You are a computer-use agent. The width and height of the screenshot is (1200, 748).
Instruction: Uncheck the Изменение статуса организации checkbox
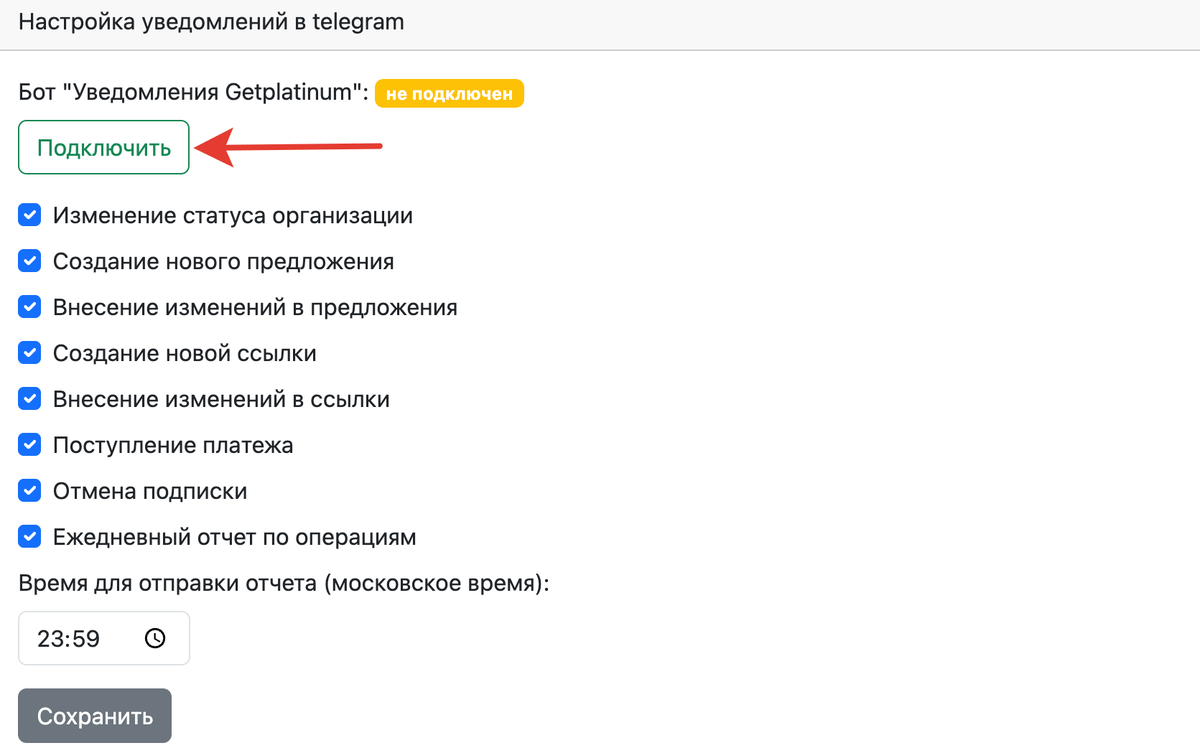(30, 215)
